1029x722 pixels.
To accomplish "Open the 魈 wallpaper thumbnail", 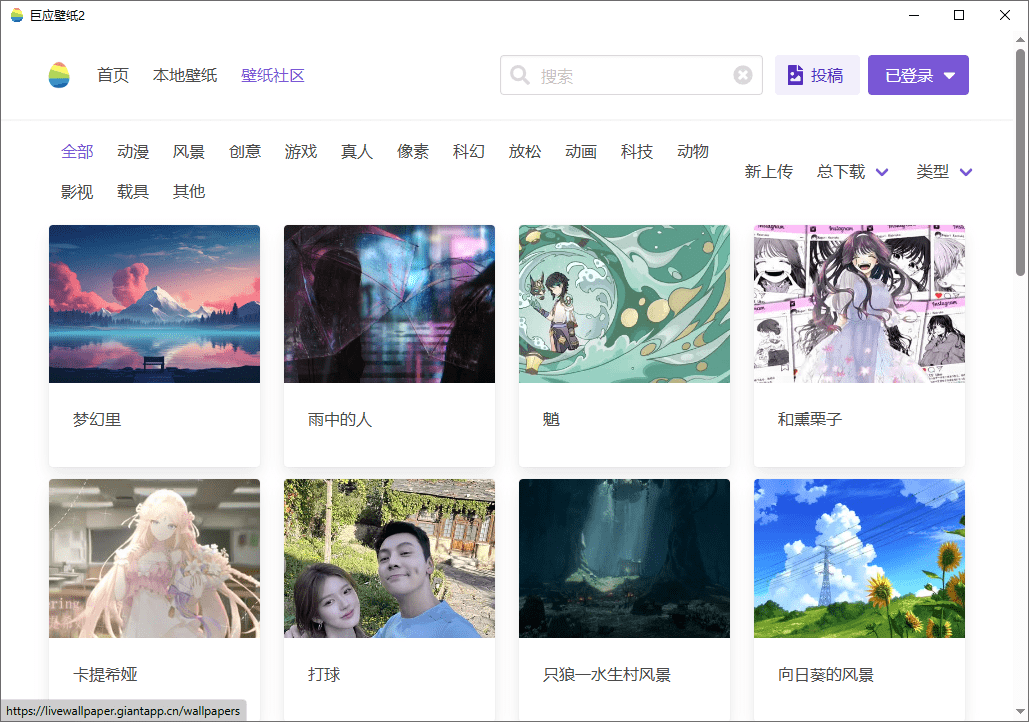I will click(x=624, y=303).
